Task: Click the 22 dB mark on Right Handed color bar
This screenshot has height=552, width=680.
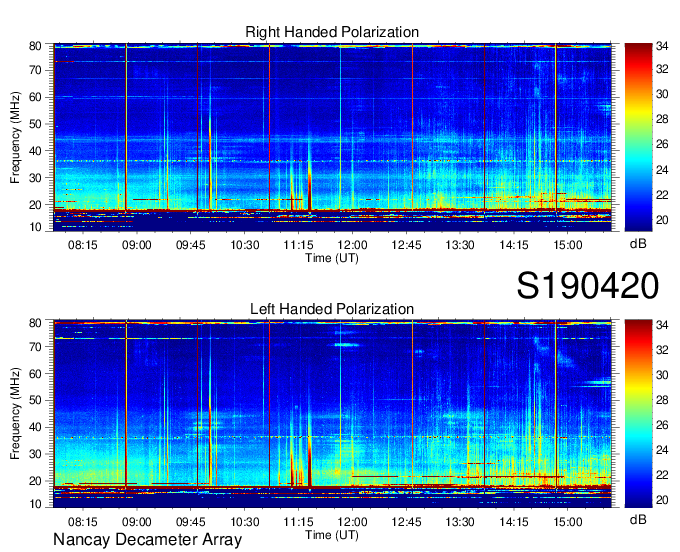Action: pyautogui.click(x=662, y=195)
